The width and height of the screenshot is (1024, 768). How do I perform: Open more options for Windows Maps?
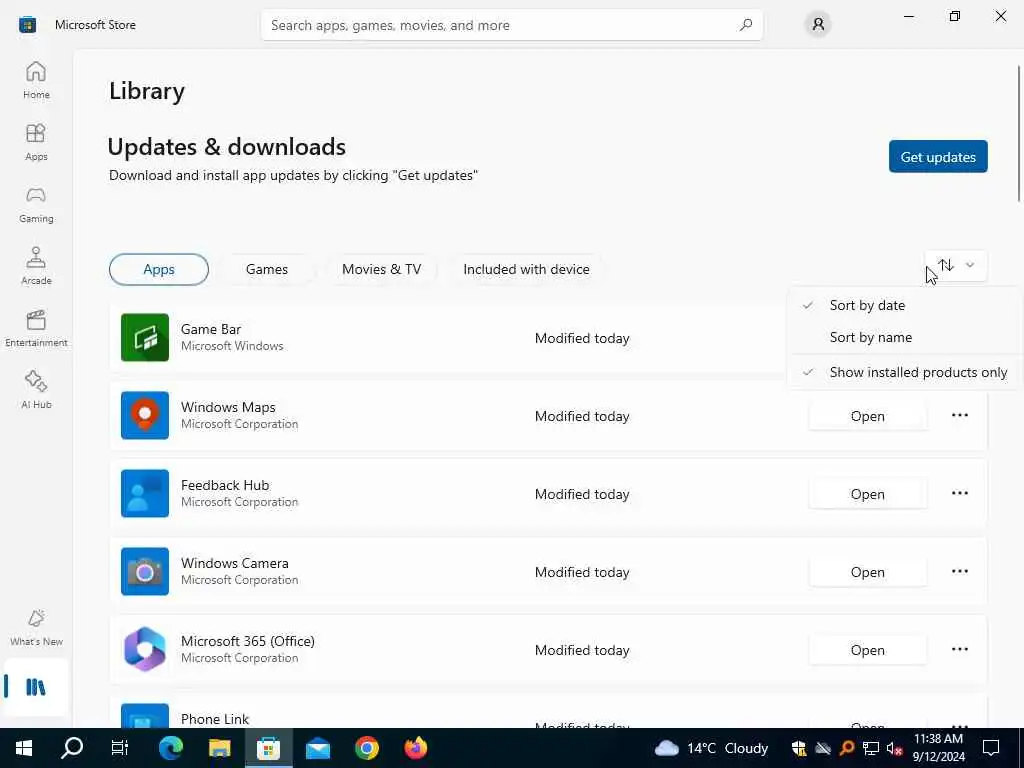(959, 415)
